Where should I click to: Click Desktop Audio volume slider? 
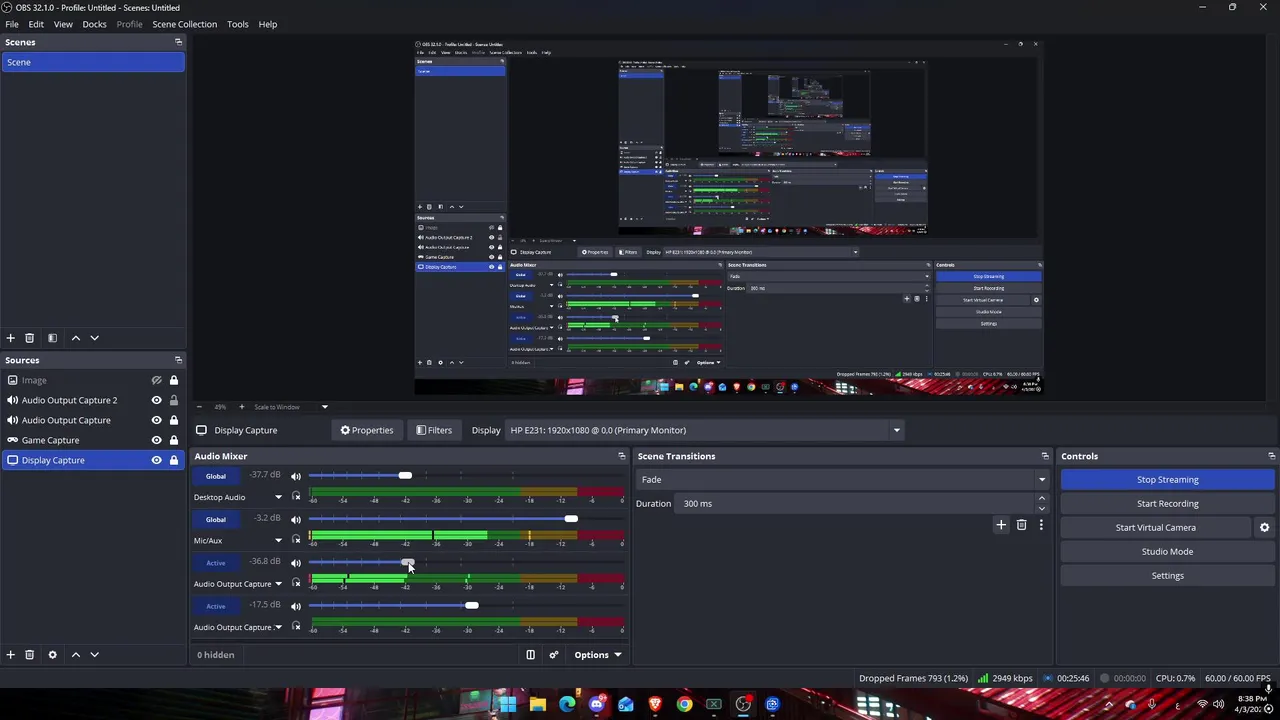pyautogui.click(x=466, y=476)
